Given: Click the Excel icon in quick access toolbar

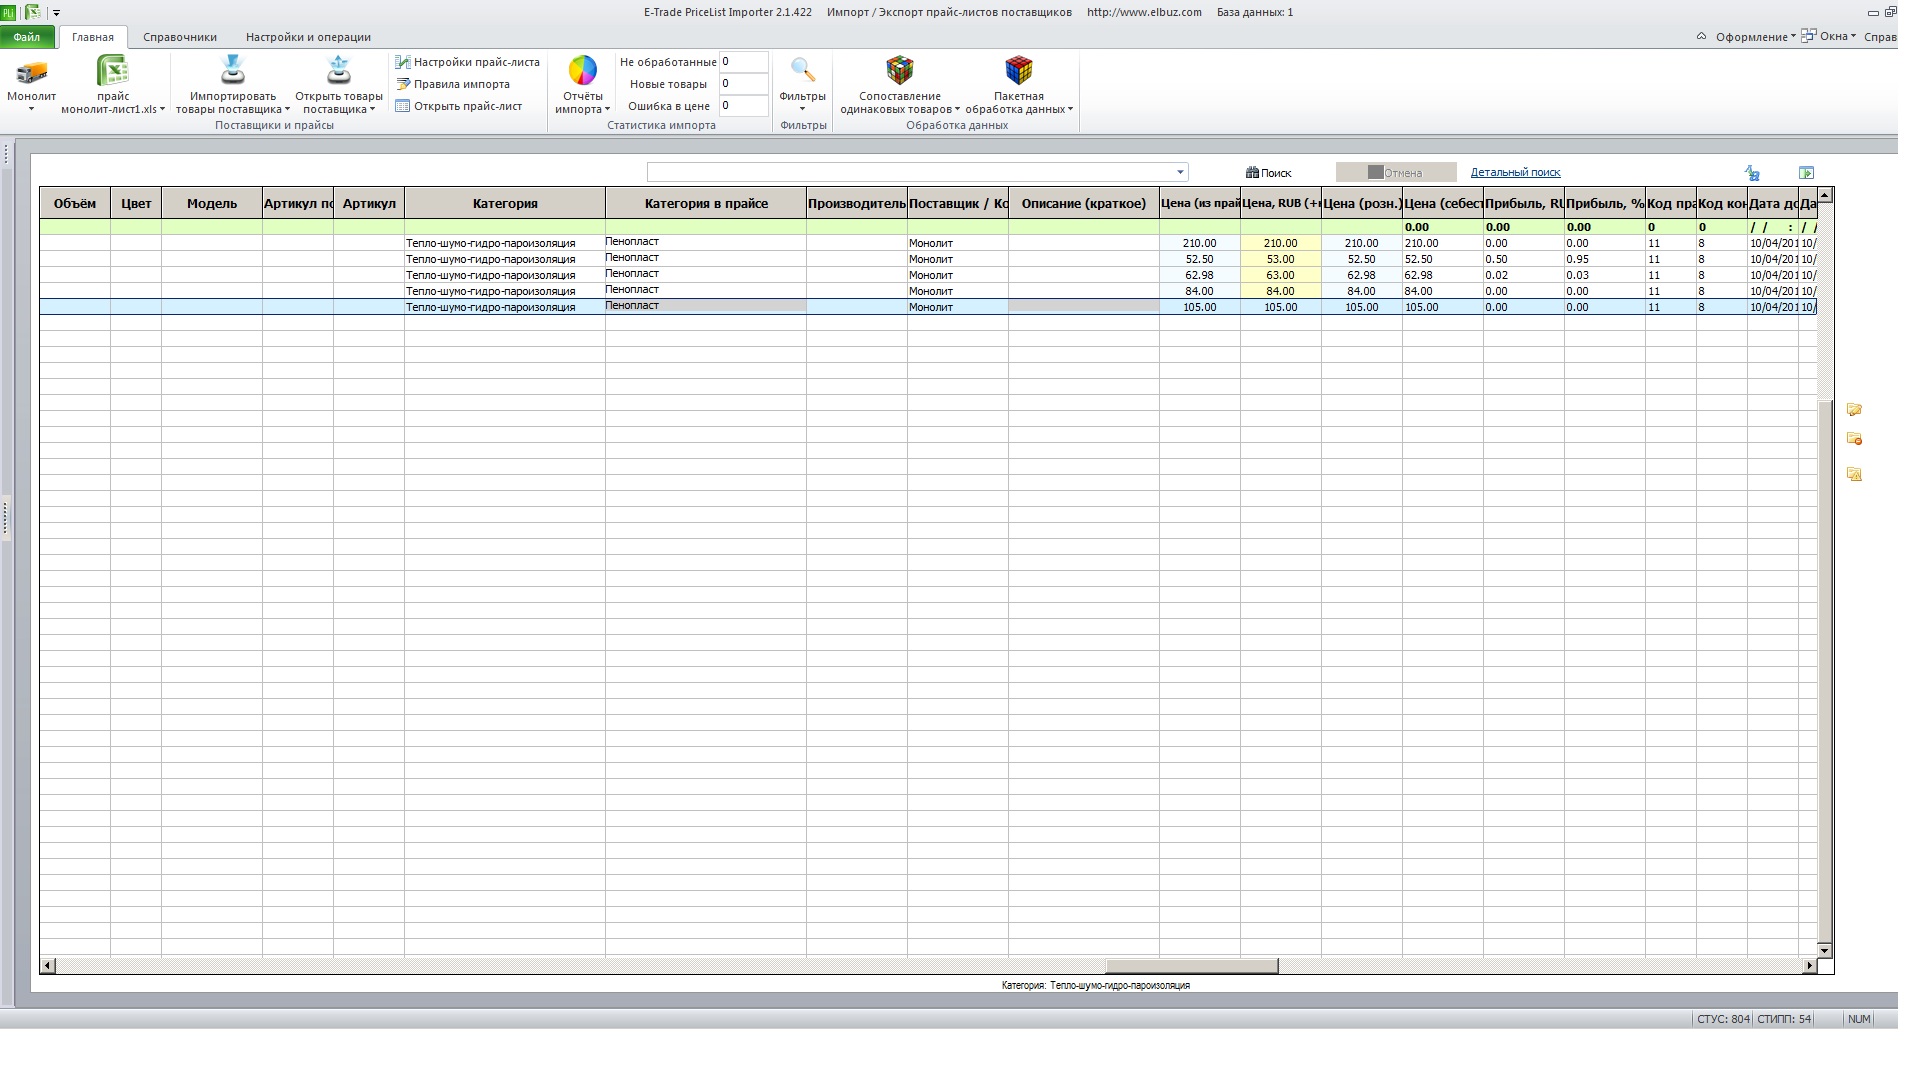Looking at the screenshot, I should point(32,12).
